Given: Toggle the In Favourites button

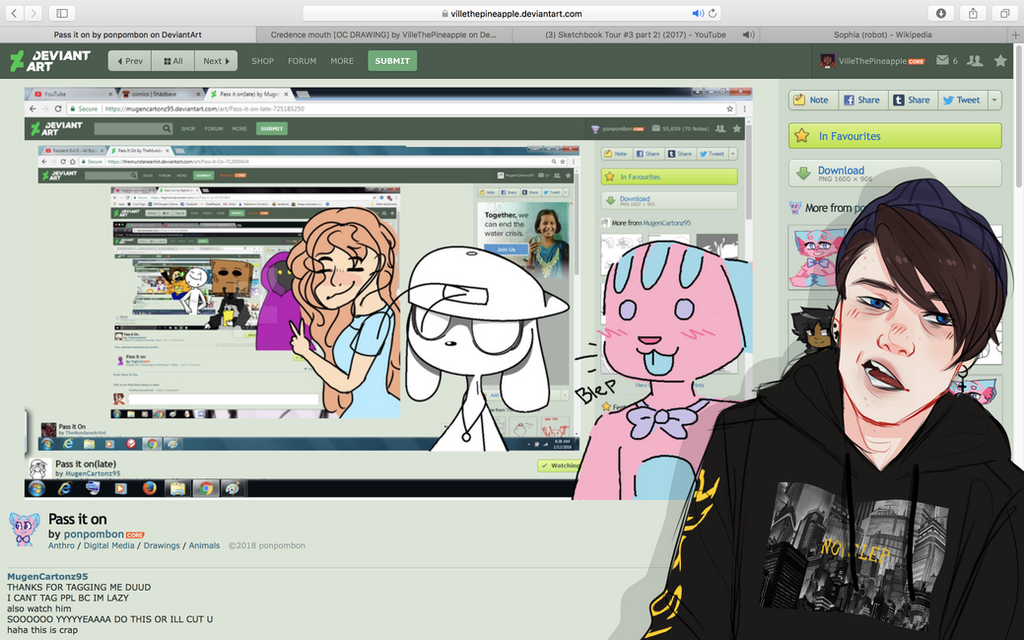Looking at the screenshot, I should [895, 136].
